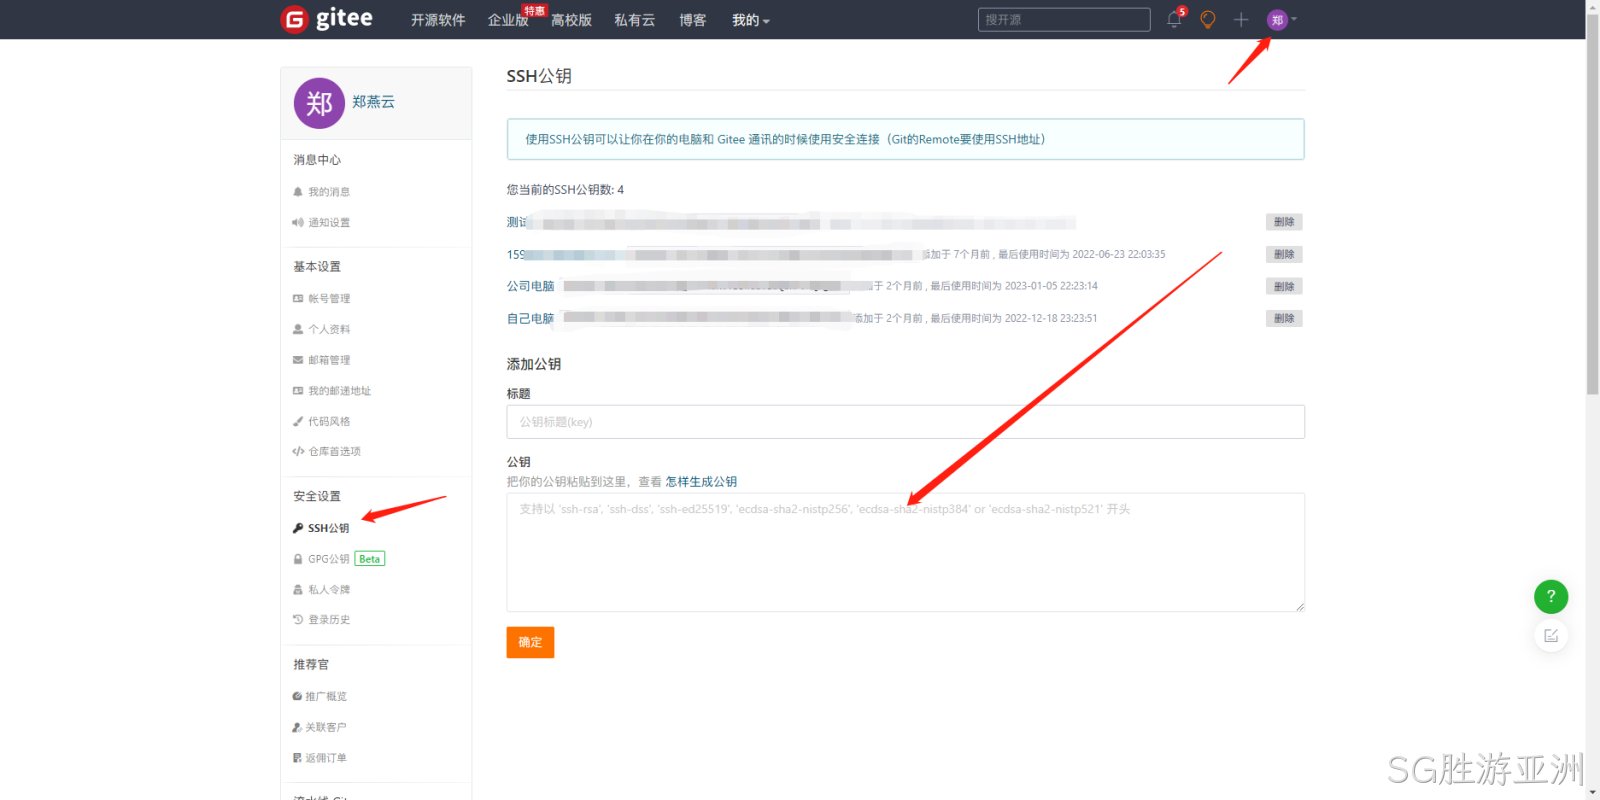The width and height of the screenshot is (1600, 800).
Task: Click the 郑 avatar in sidebar
Action: 319,103
